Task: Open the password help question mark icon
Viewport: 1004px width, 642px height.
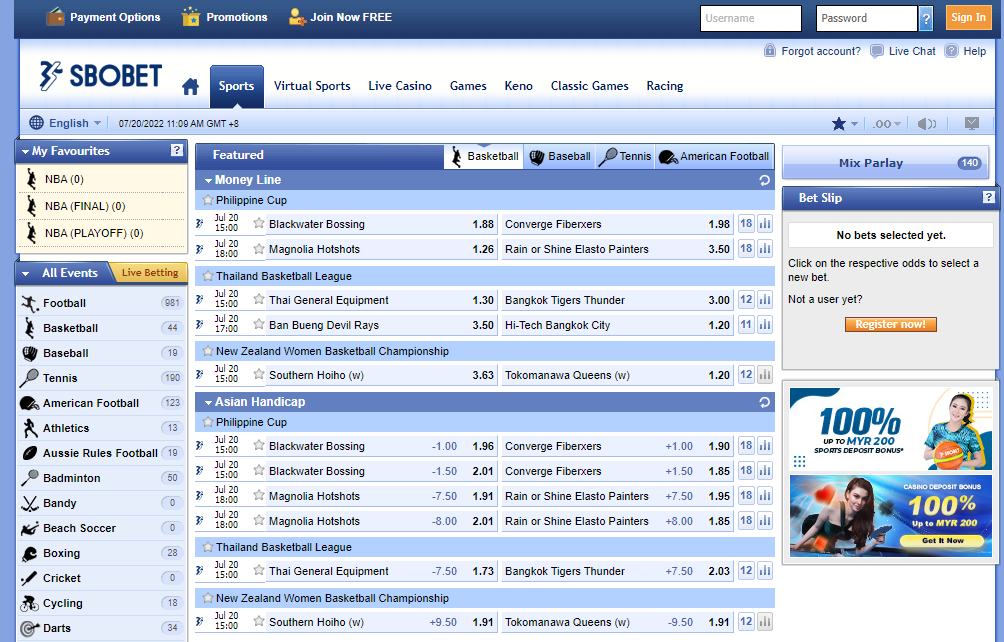Action: click(x=925, y=18)
